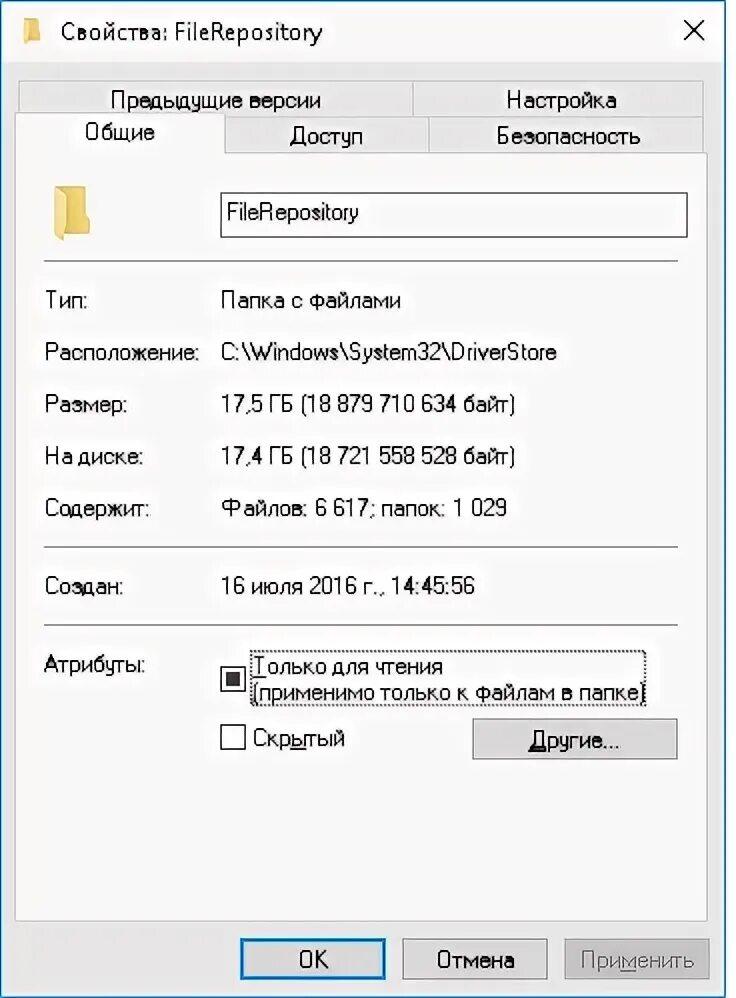736x998 pixels.
Task: Click the 'Файлов: 6 617; папок: 1 029' text
Action: (364, 507)
